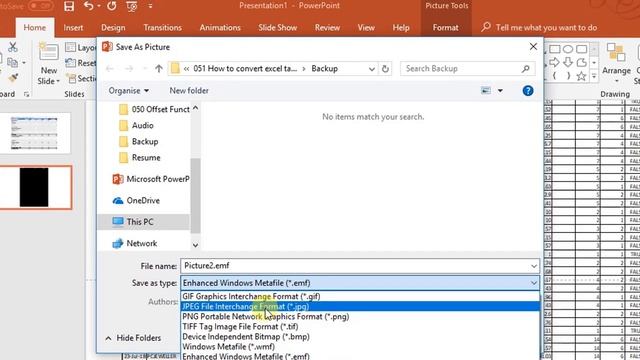Select the rectangle shape in shapes gallery
The width and height of the screenshot is (640, 360).
(x=554, y=49)
